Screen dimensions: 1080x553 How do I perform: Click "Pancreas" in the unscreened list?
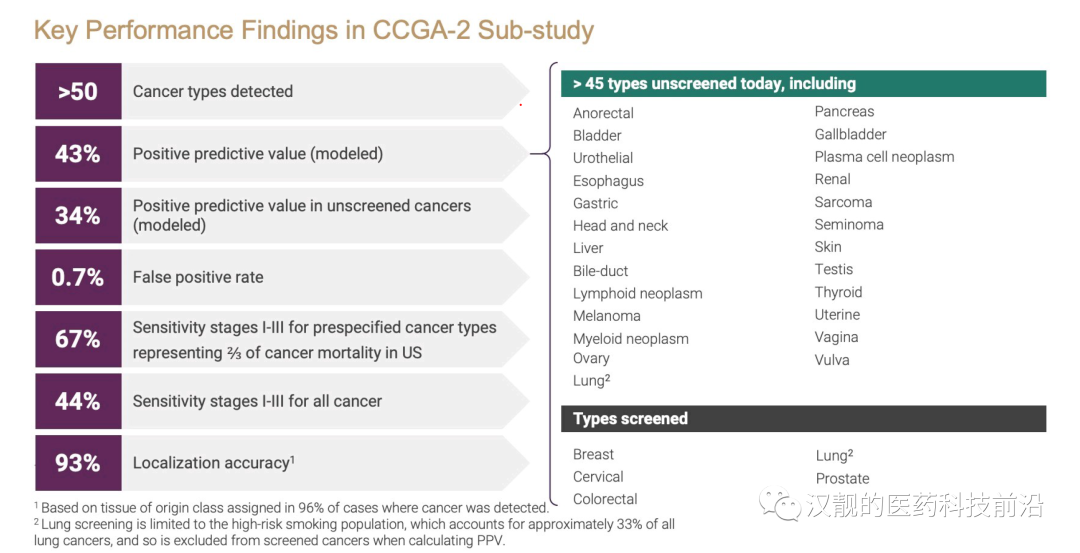(x=844, y=112)
